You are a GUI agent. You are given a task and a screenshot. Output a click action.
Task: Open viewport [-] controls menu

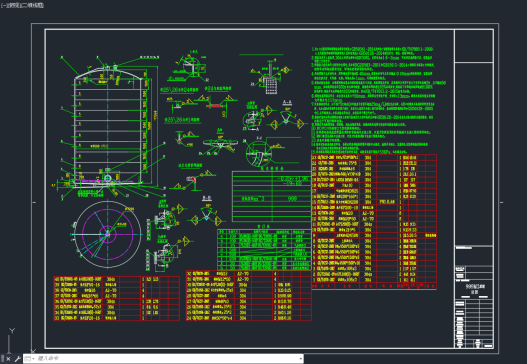coord(3,6)
